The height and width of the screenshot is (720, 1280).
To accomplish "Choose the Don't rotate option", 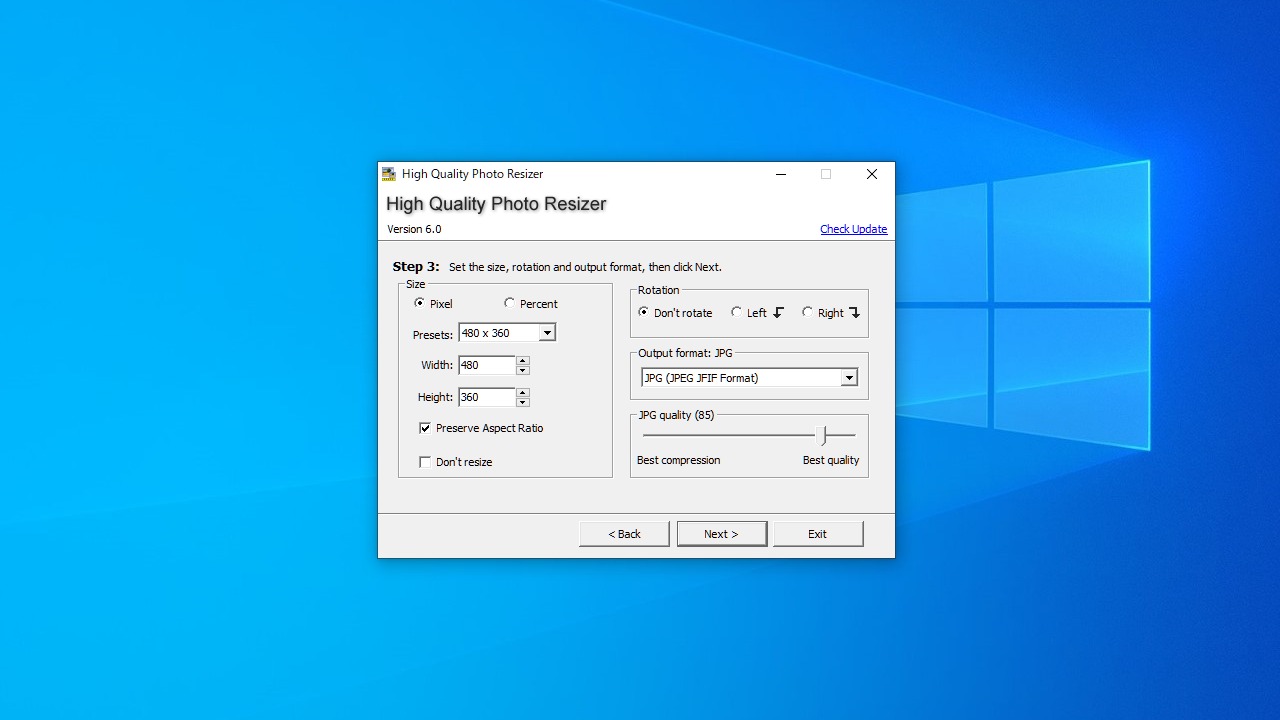I will [643, 312].
